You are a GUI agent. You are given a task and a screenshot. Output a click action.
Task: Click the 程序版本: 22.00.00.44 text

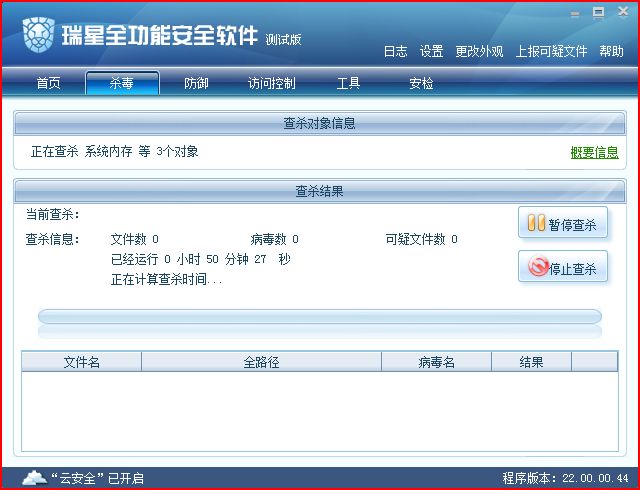[565, 478]
